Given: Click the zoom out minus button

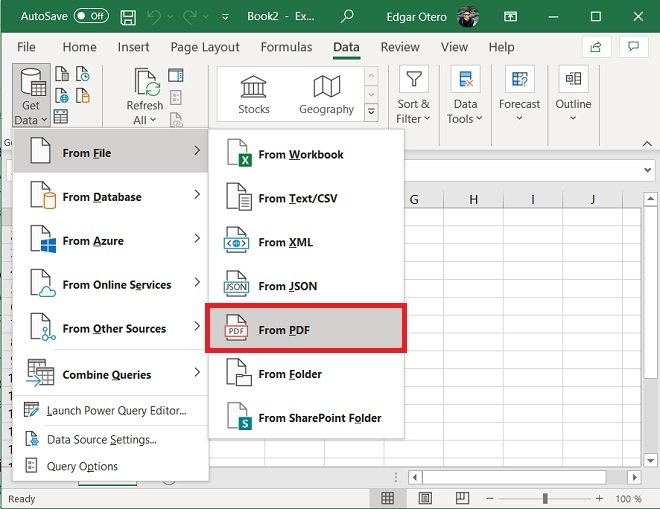Looking at the screenshot, I should (490, 499).
